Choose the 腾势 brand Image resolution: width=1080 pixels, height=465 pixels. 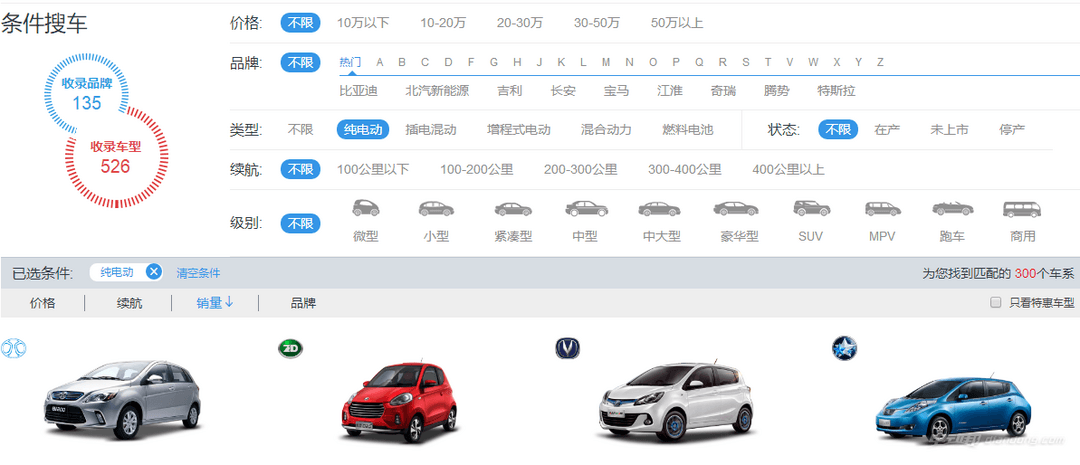point(776,91)
